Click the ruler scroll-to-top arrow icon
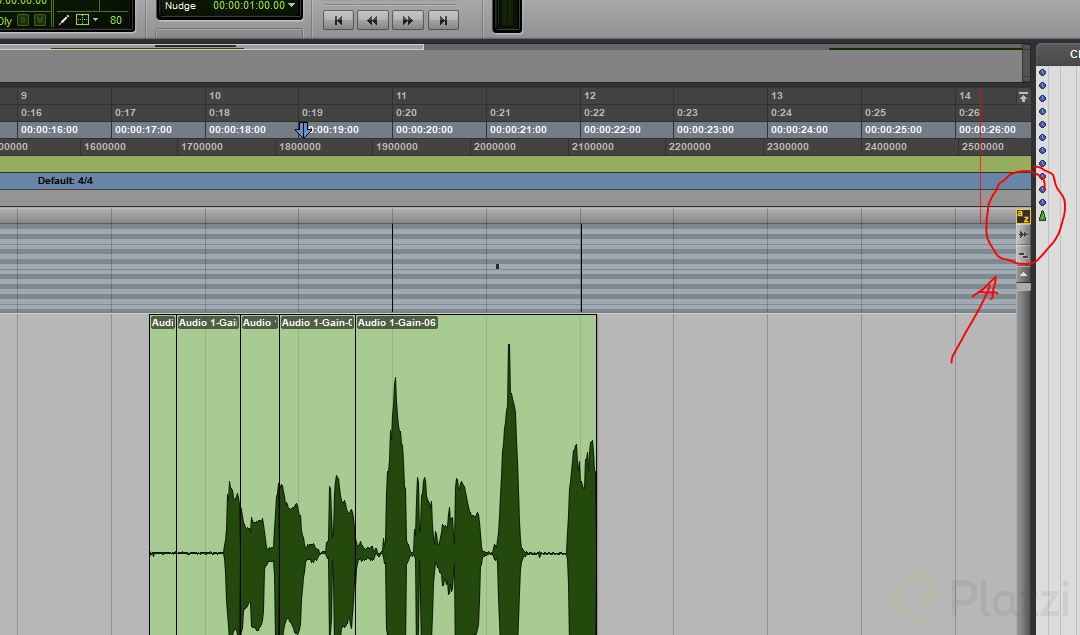The image size is (1080, 635). (x=1023, y=96)
